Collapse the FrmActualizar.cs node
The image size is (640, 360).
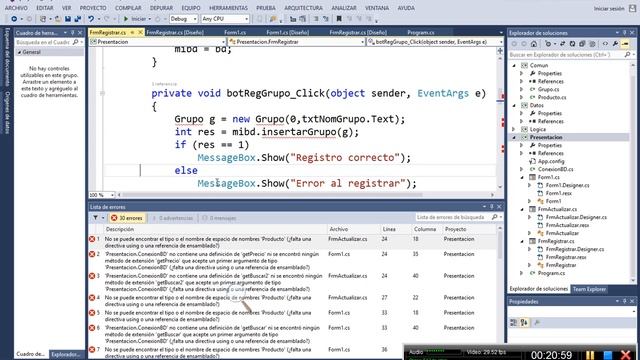tap(522, 209)
